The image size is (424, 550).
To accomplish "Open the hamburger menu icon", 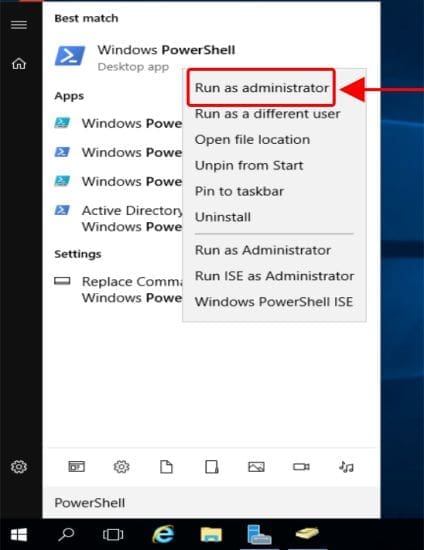I will [x=19, y=25].
